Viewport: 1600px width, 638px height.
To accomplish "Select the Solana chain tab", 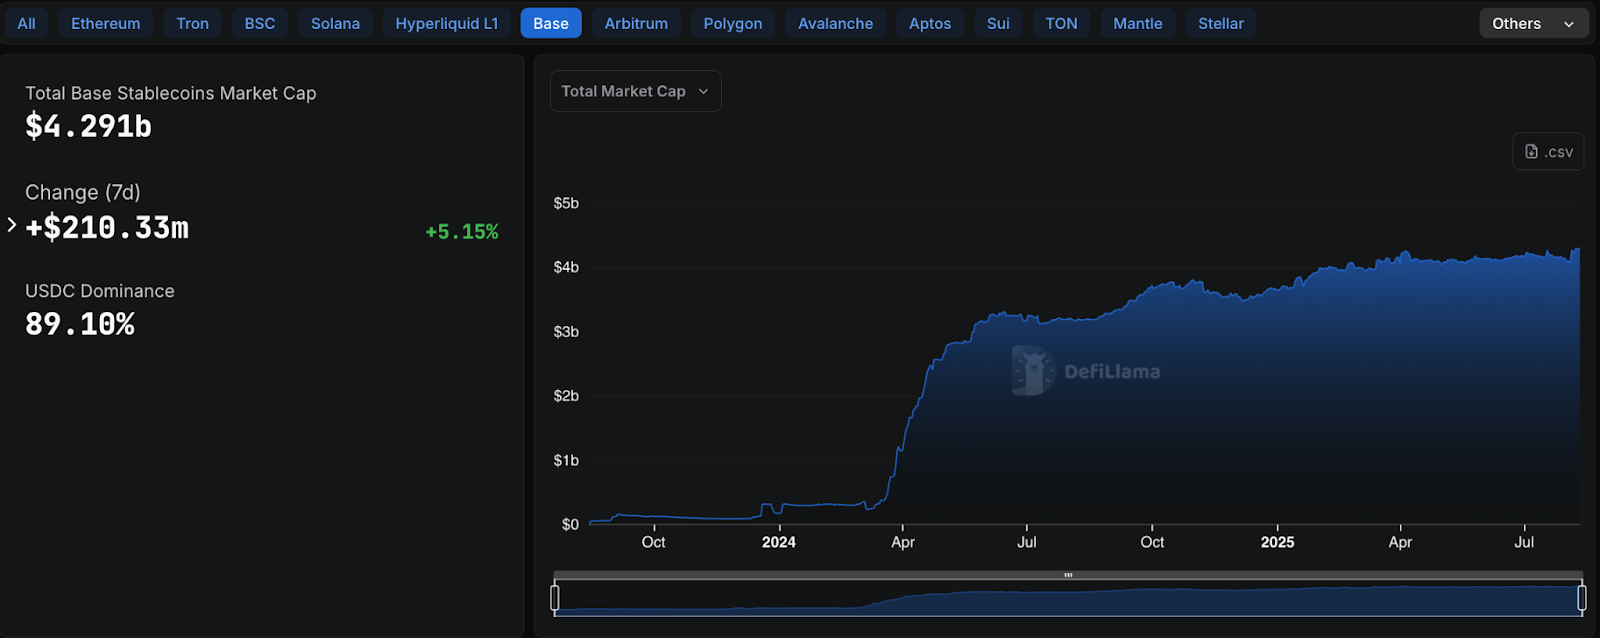I will pyautogui.click(x=335, y=23).
